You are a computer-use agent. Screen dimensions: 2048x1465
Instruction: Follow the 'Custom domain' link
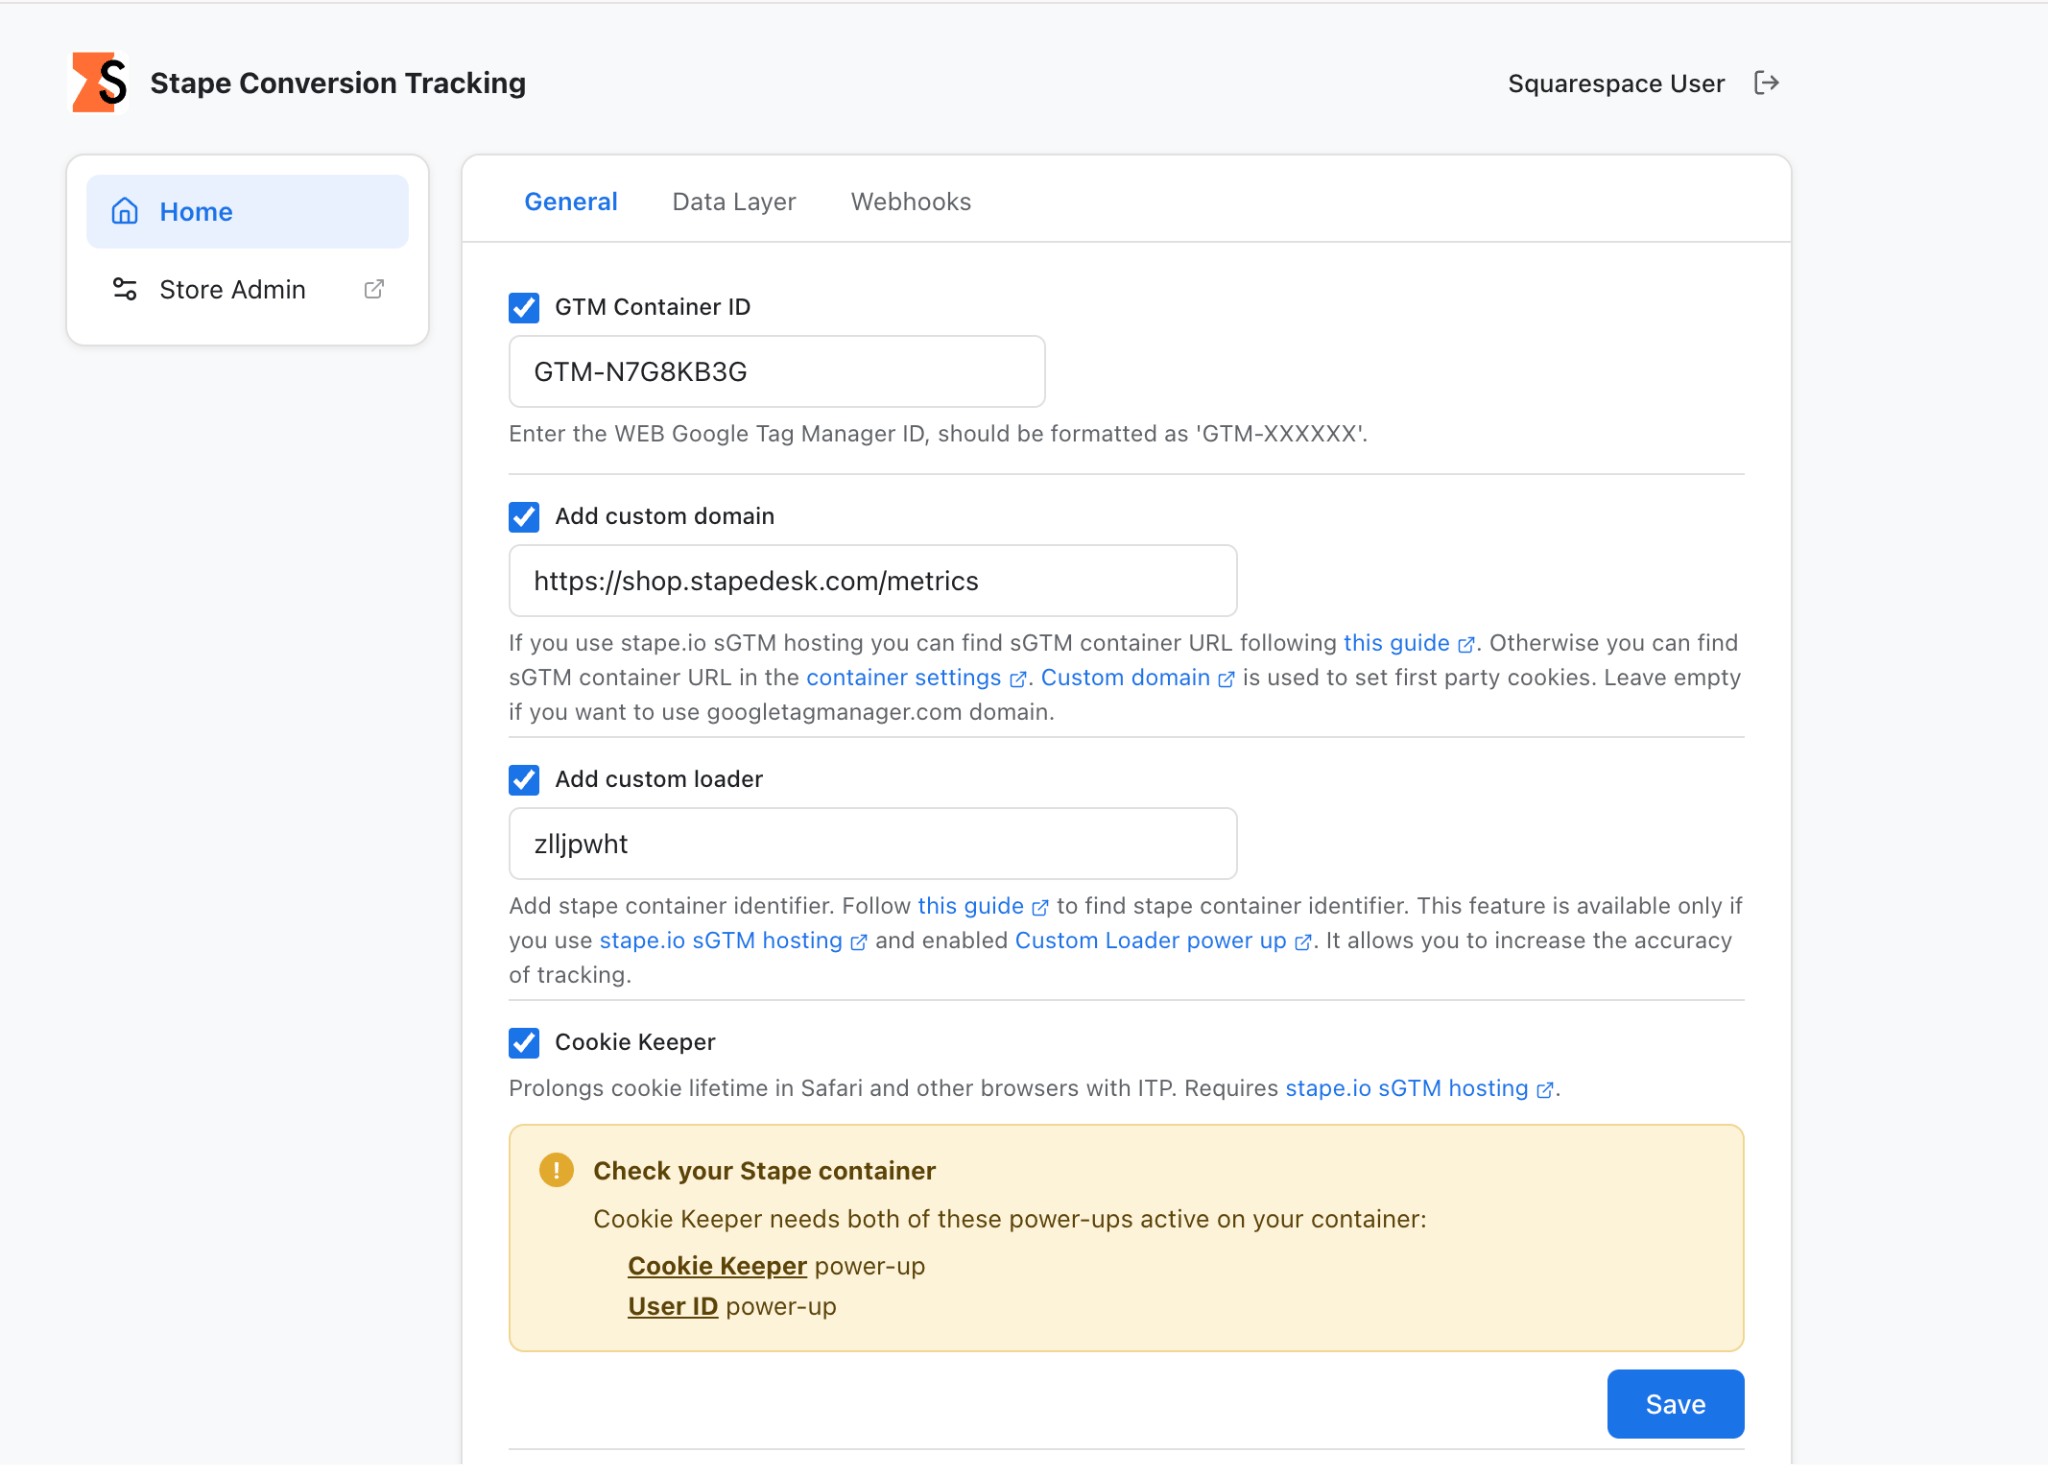click(x=1137, y=678)
